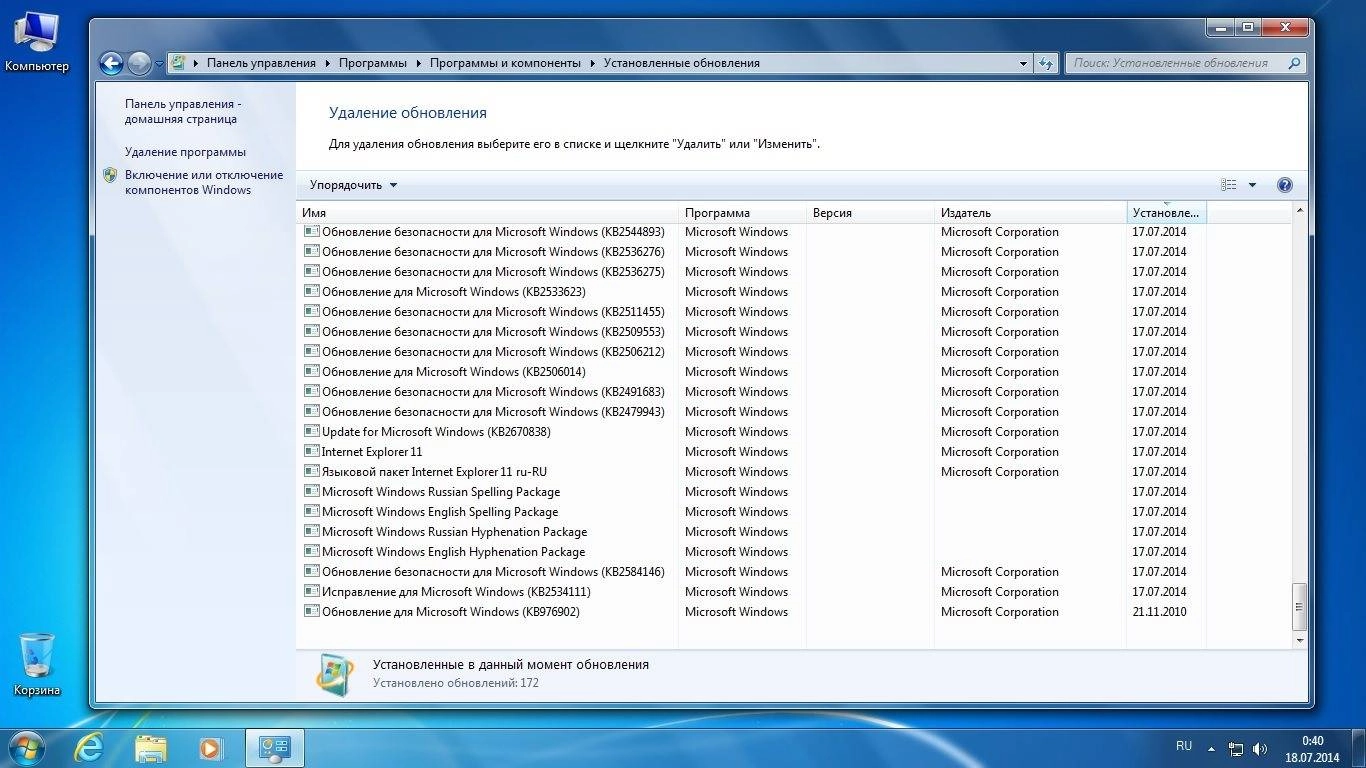Click scrollbar down arrow in updates list
Image resolution: width=1366 pixels, height=768 pixels.
tap(1300, 640)
